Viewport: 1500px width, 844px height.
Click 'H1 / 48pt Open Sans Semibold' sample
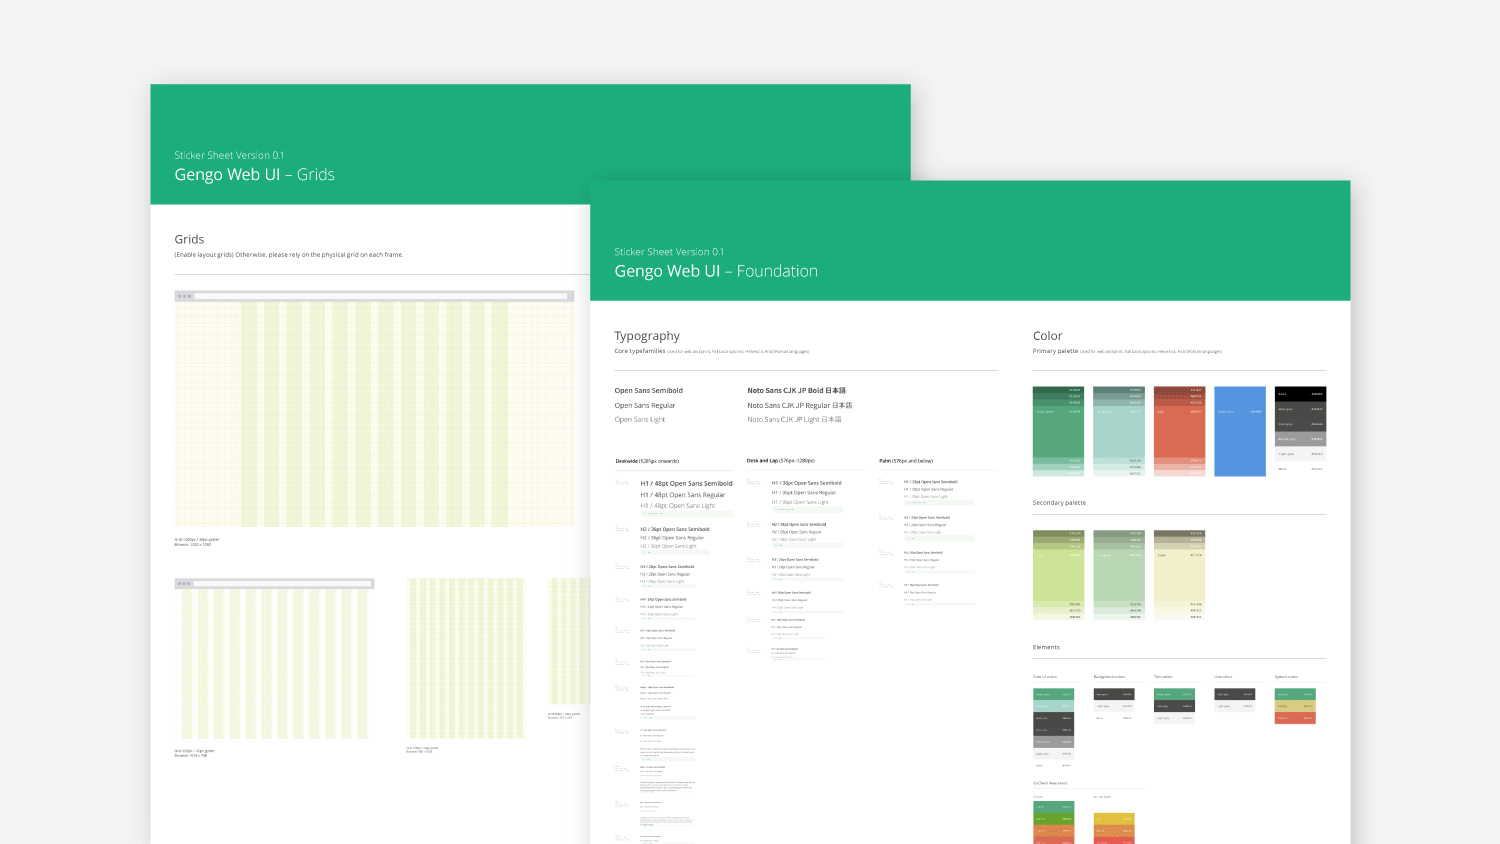click(x=687, y=484)
